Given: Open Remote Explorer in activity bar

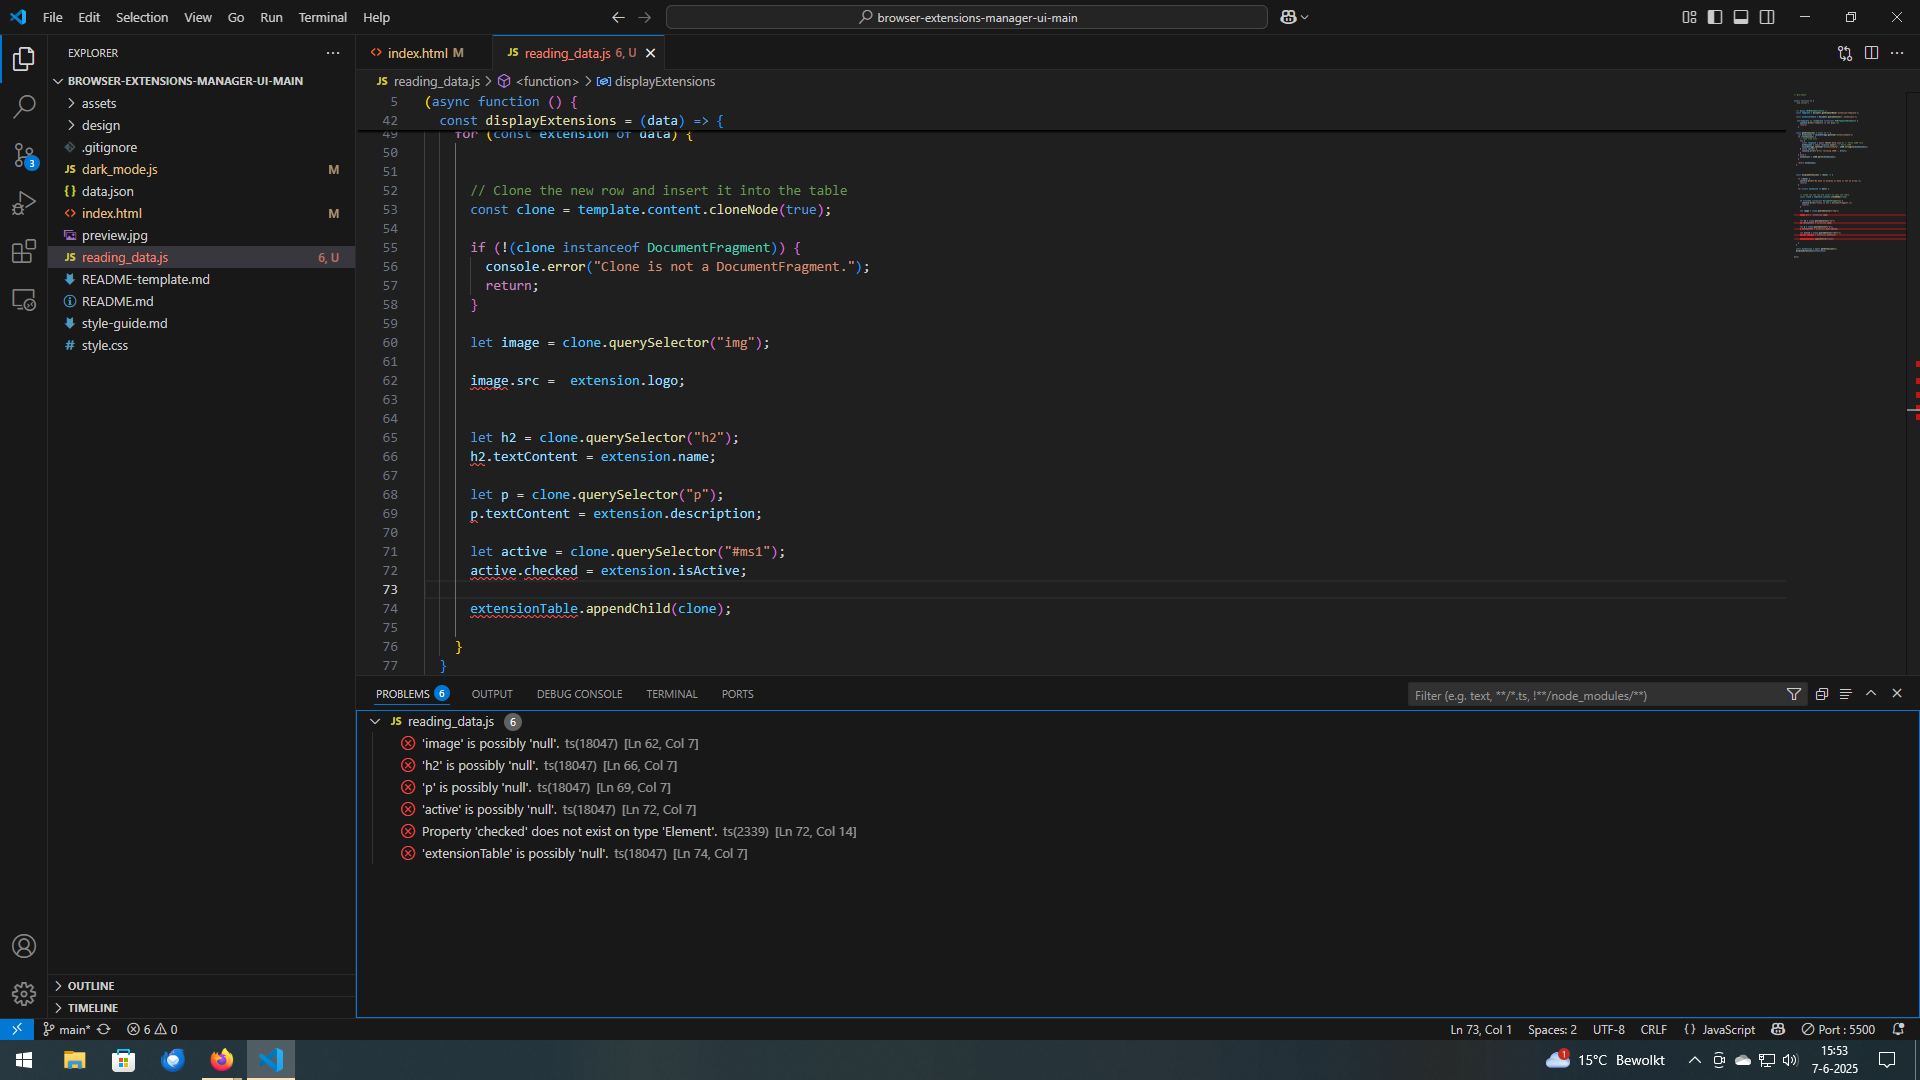Looking at the screenshot, I should tap(24, 299).
